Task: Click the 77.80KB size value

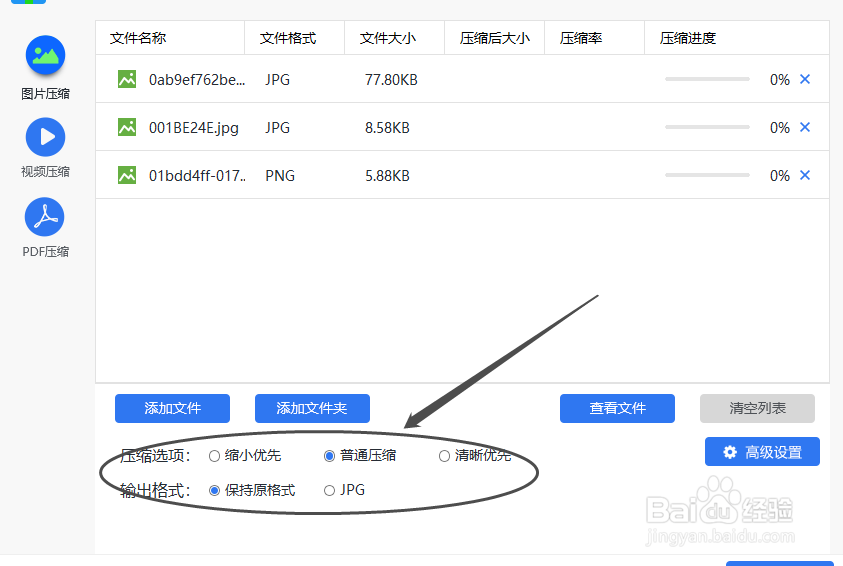Action: tap(391, 80)
